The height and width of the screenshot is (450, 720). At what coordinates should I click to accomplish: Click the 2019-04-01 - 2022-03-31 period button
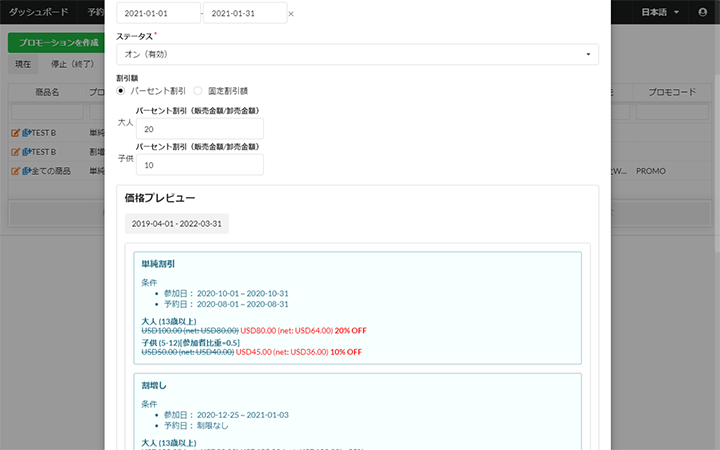177,224
